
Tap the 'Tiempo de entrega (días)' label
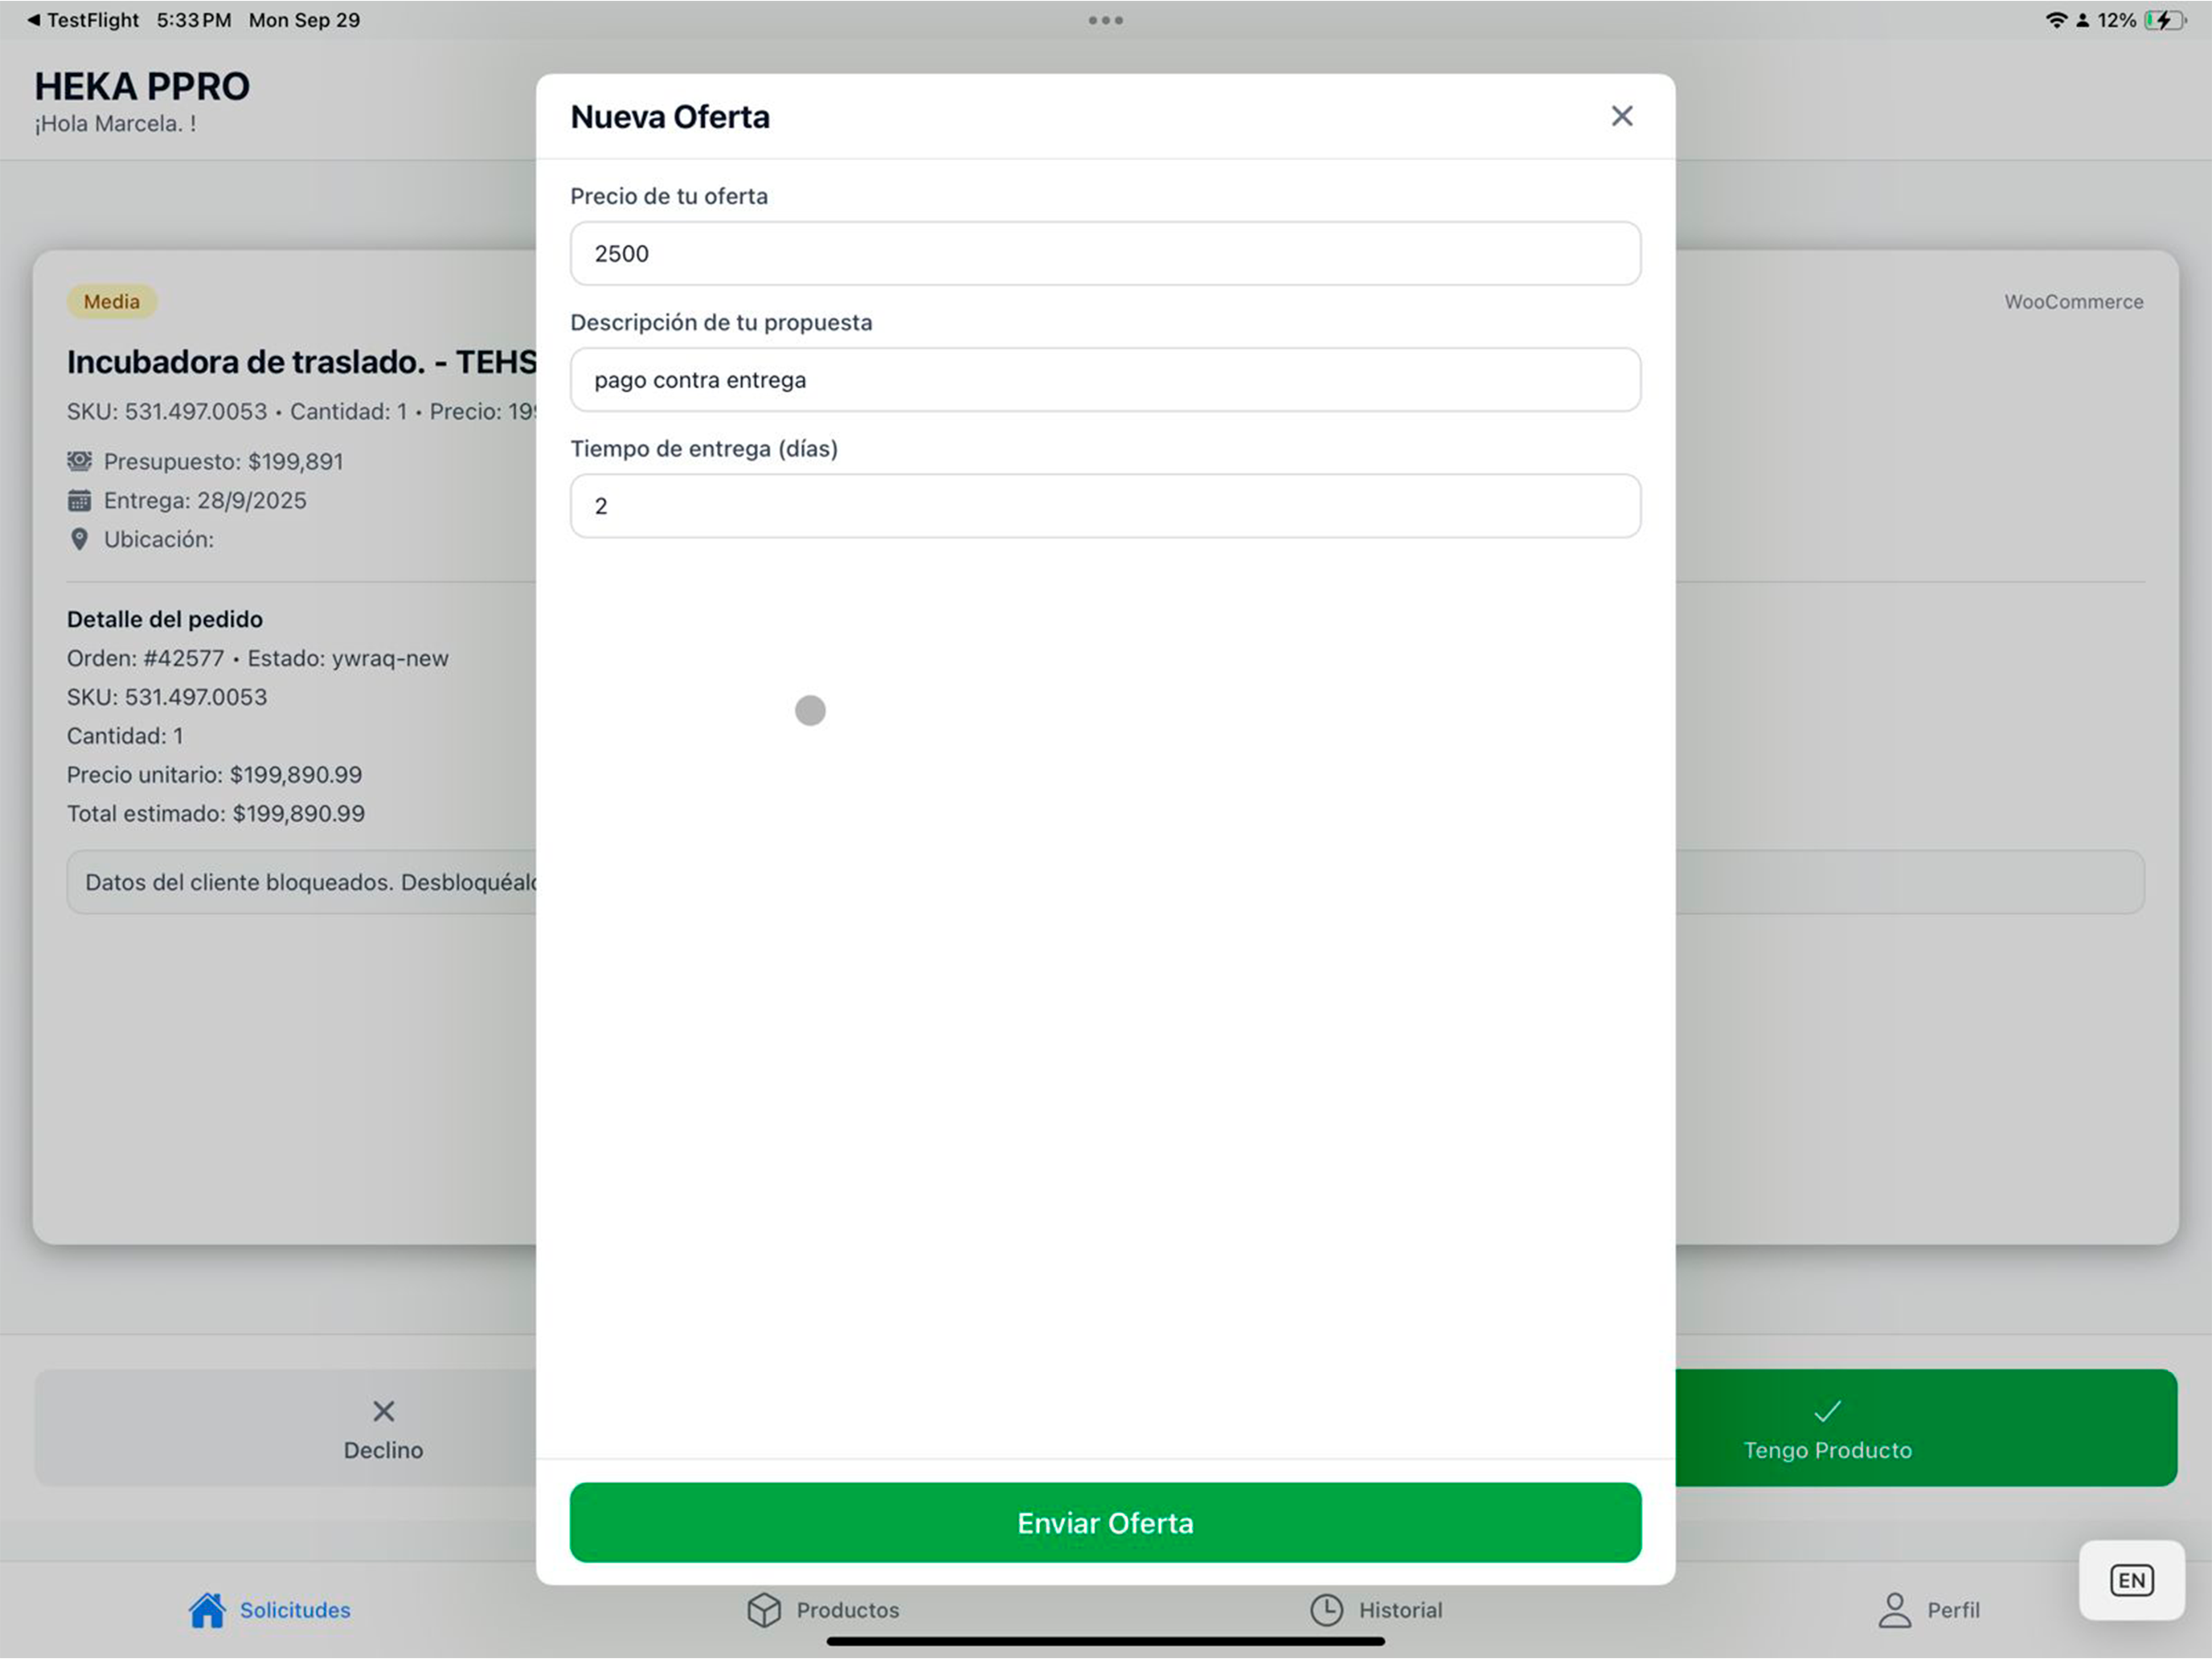704,448
